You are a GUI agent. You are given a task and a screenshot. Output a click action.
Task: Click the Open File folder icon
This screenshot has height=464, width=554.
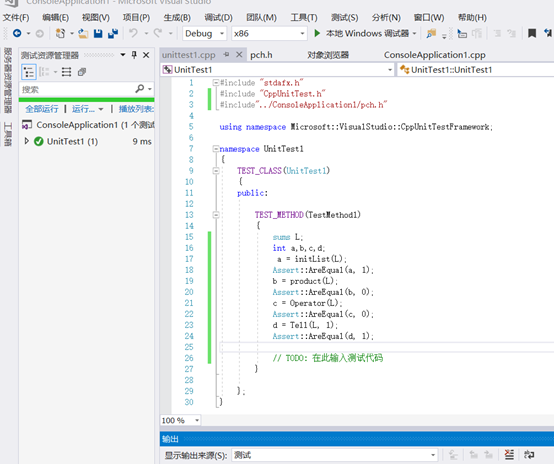point(83,34)
